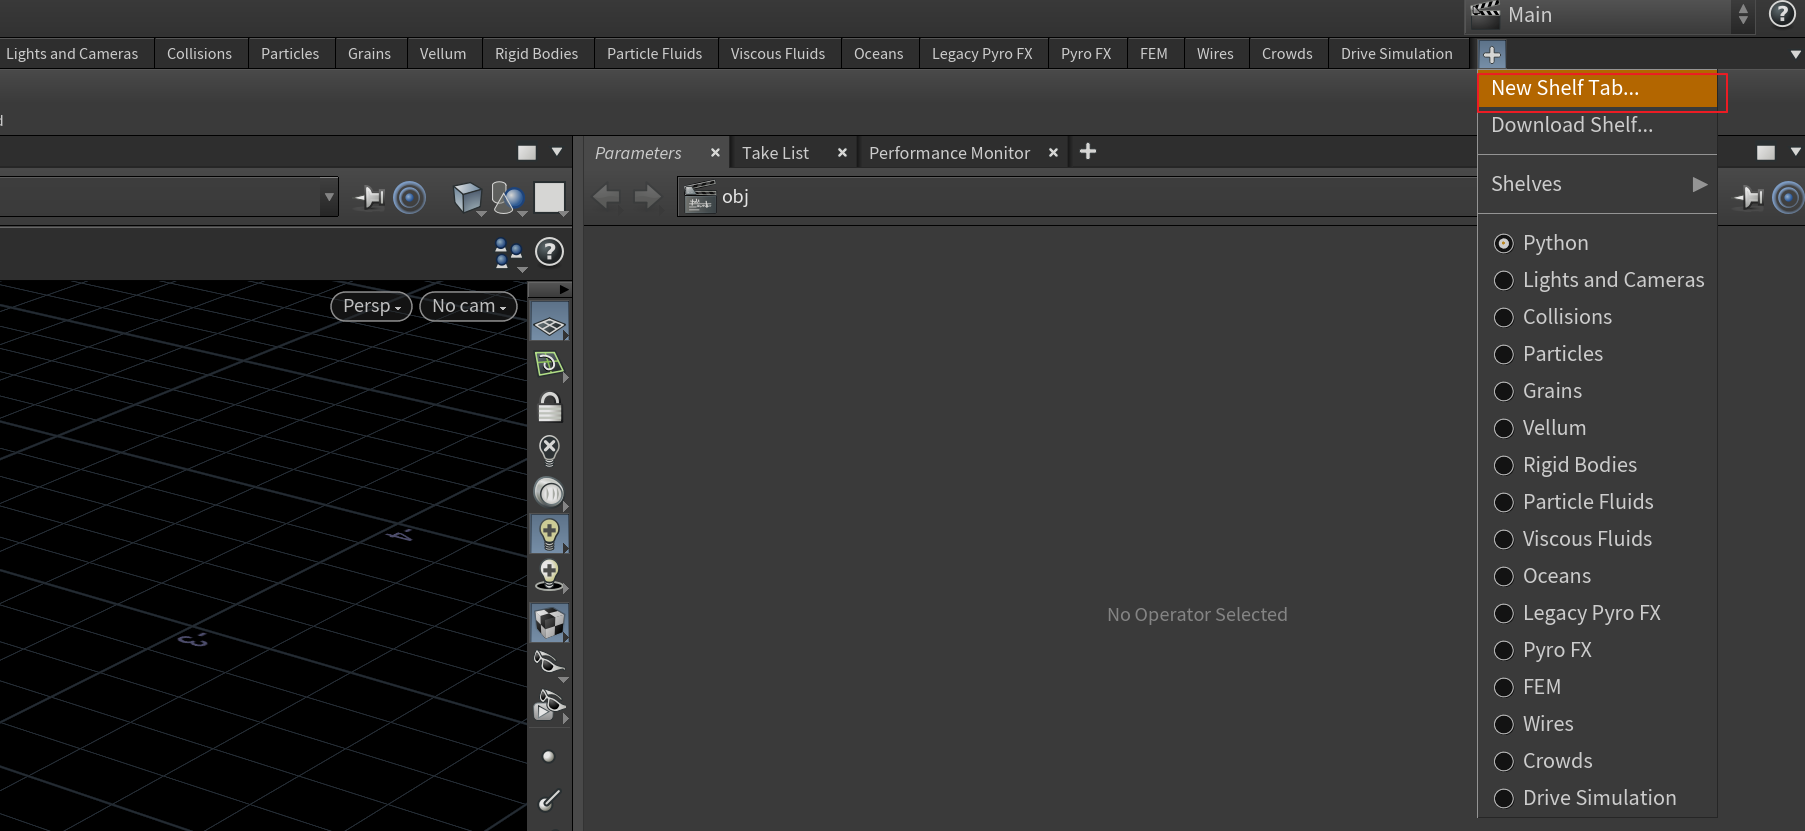Expand the viewport display toolbar arrow

click(564, 289)
